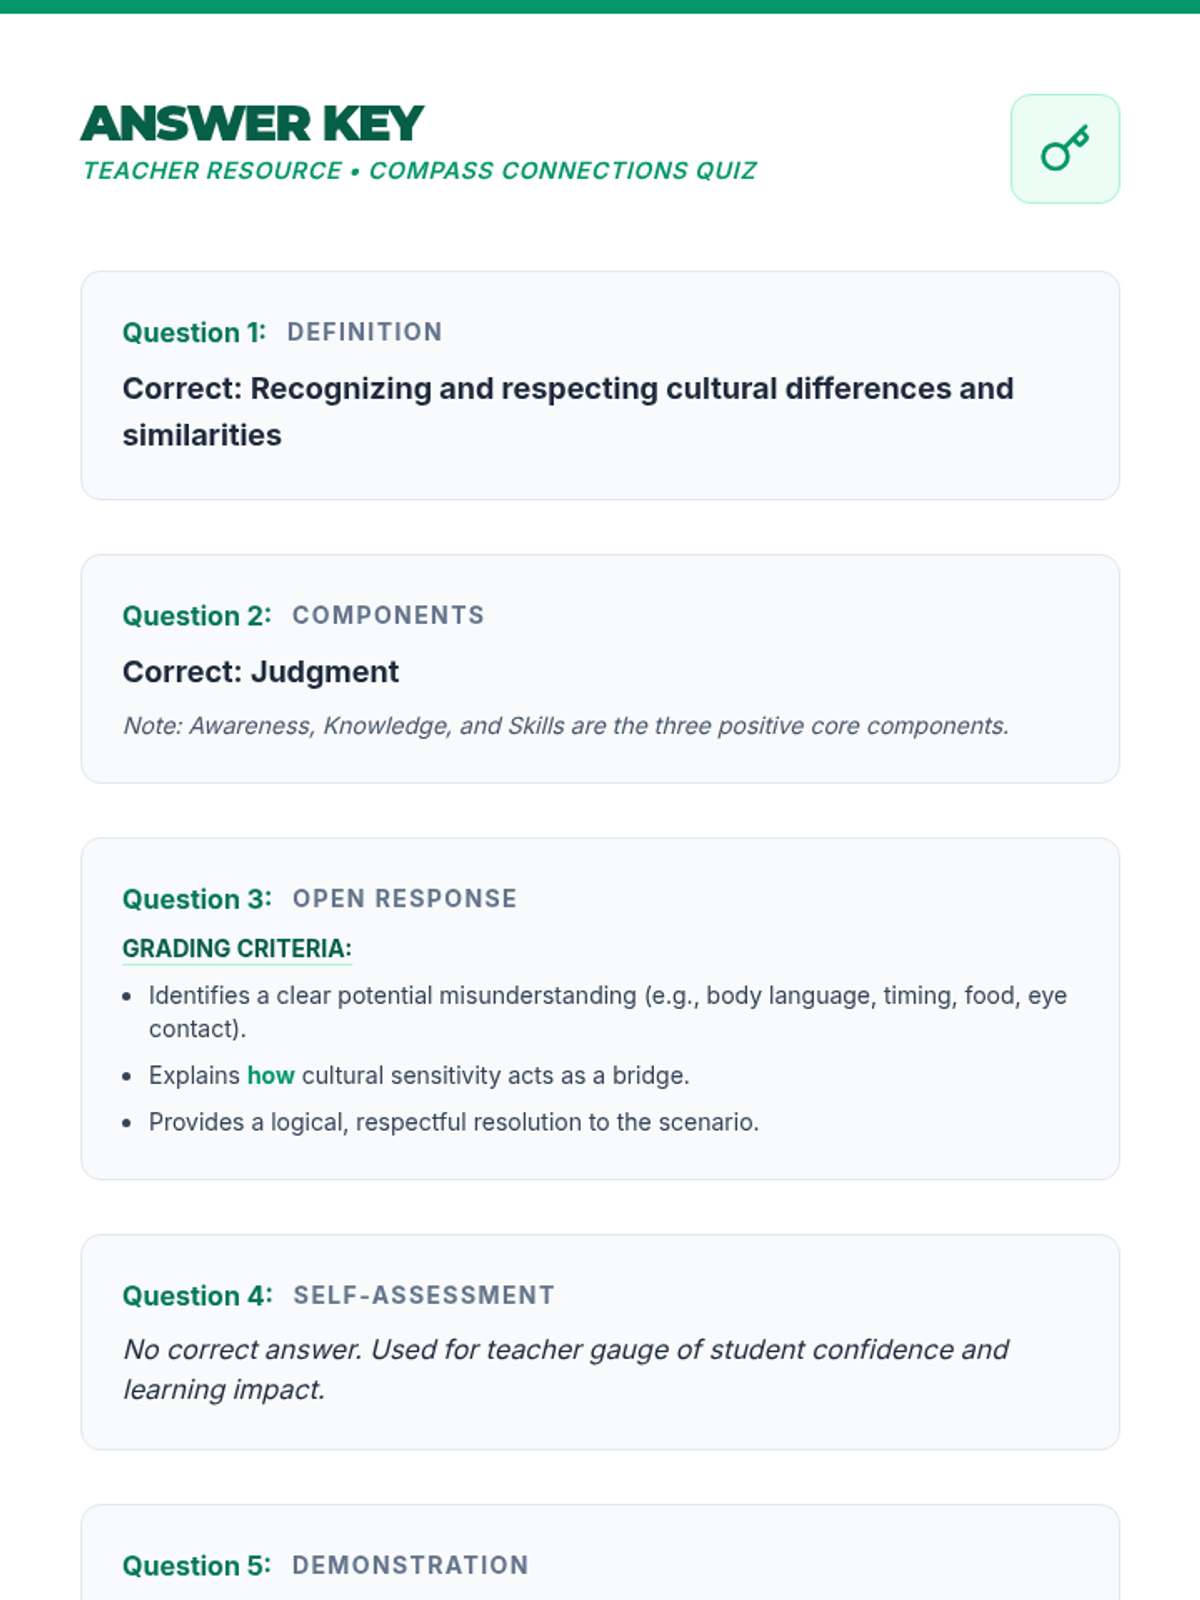Click the Question 3 label

pos(197,898)
